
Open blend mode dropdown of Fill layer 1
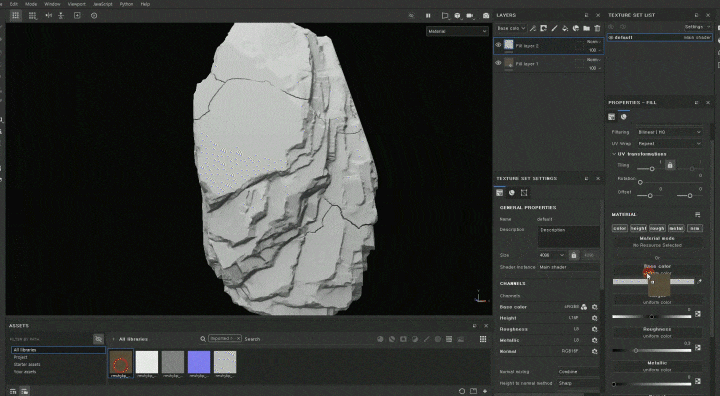pyautogui.click(x=594, y=60)
